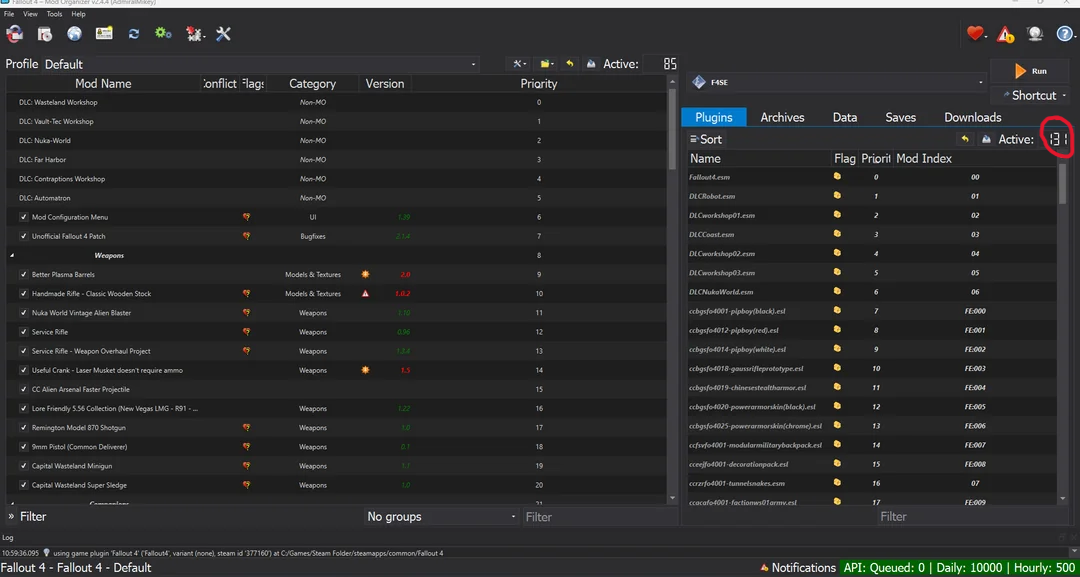
Task: Click the flag icon for DLCRobot.esm
Action: pos(838,196)
